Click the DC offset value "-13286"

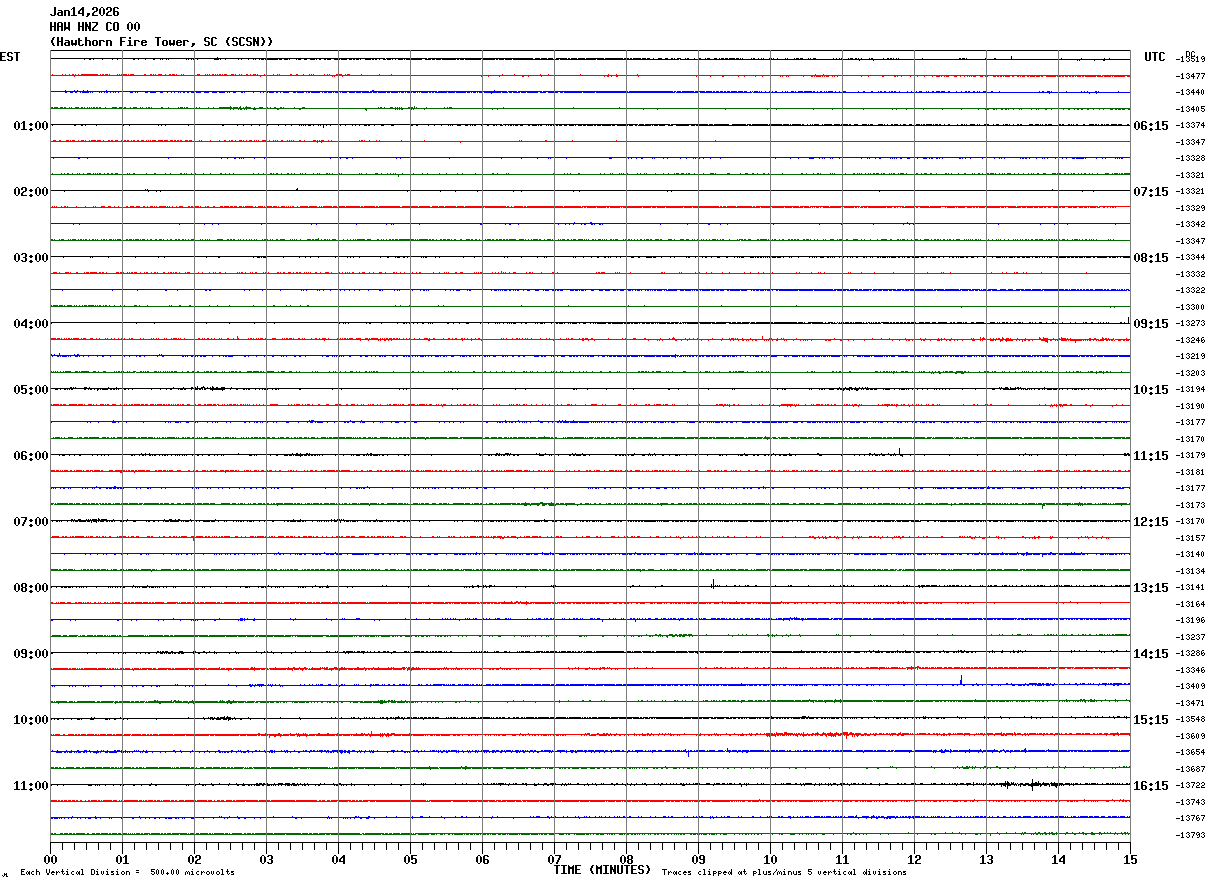(x=1191, y=653)
